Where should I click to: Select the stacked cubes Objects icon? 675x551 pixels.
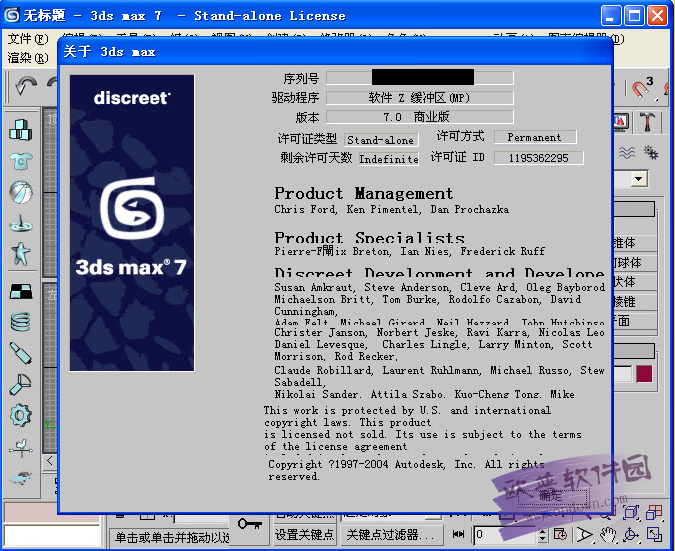coord(21,130)
